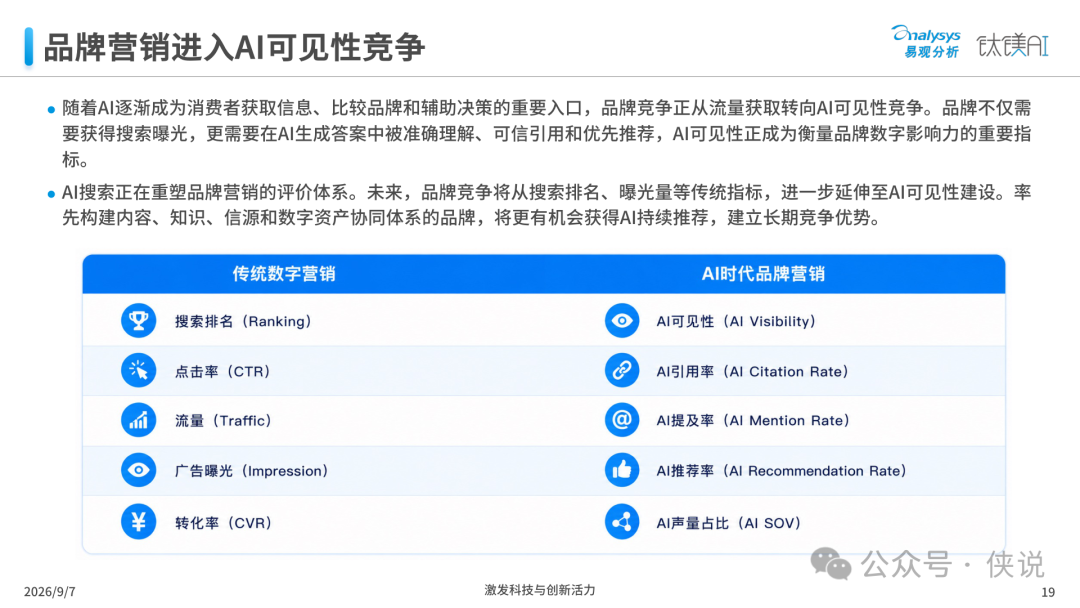Click the Analysys 易观分析 logo
Image resolution: width=1080 pixels, height=608 pixels.
coord(926,42)
